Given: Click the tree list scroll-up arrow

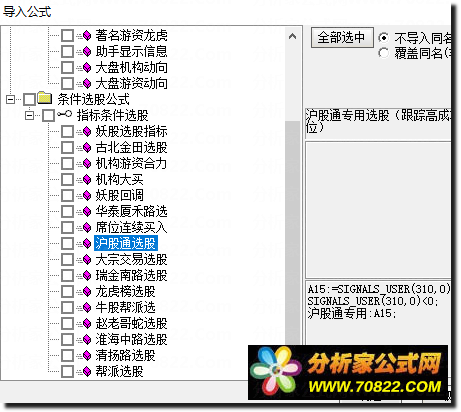Looking at the screenshot, I should point(293,36).
